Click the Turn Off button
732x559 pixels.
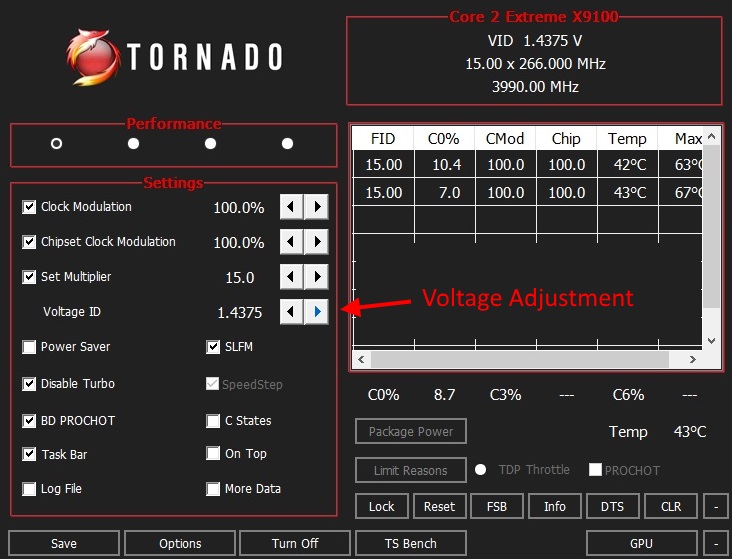[295, 543]
